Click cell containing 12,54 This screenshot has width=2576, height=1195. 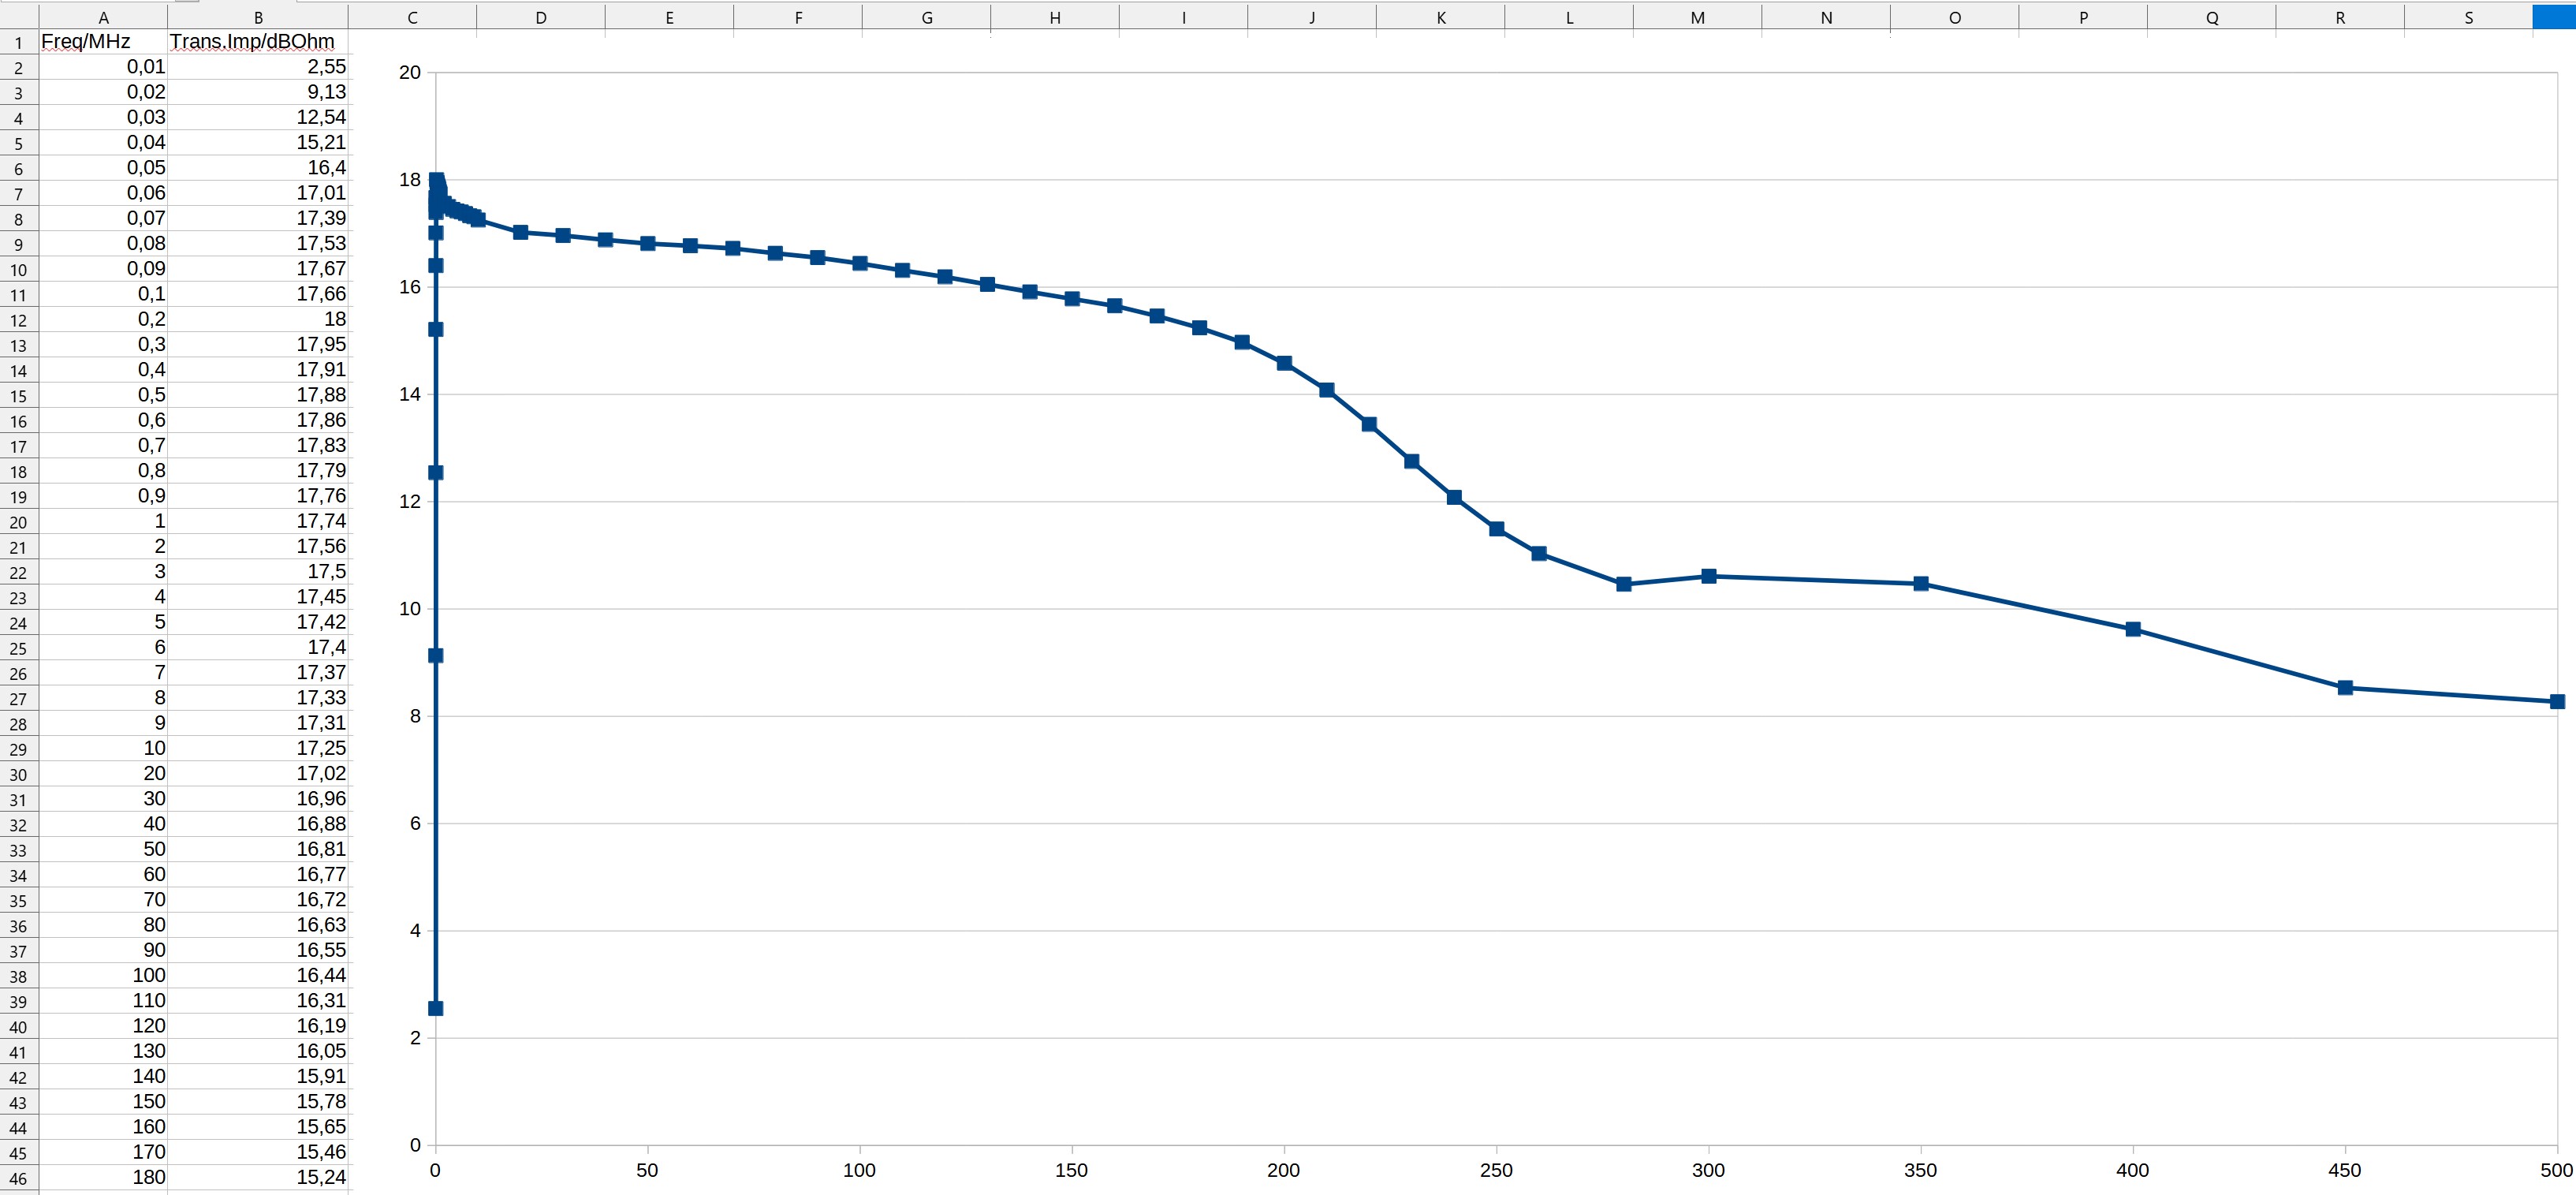(x=258, y=117)
